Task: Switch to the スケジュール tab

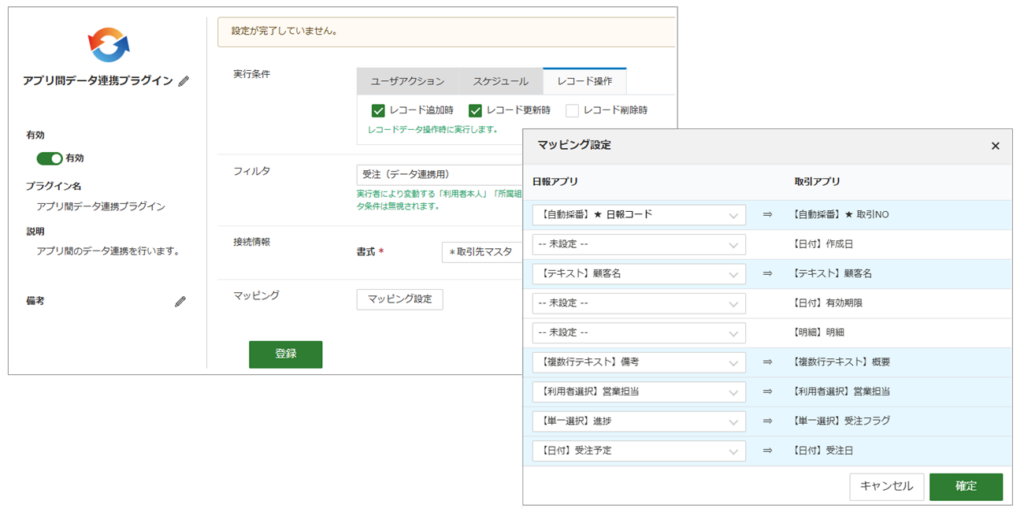Action: (500, 82)
